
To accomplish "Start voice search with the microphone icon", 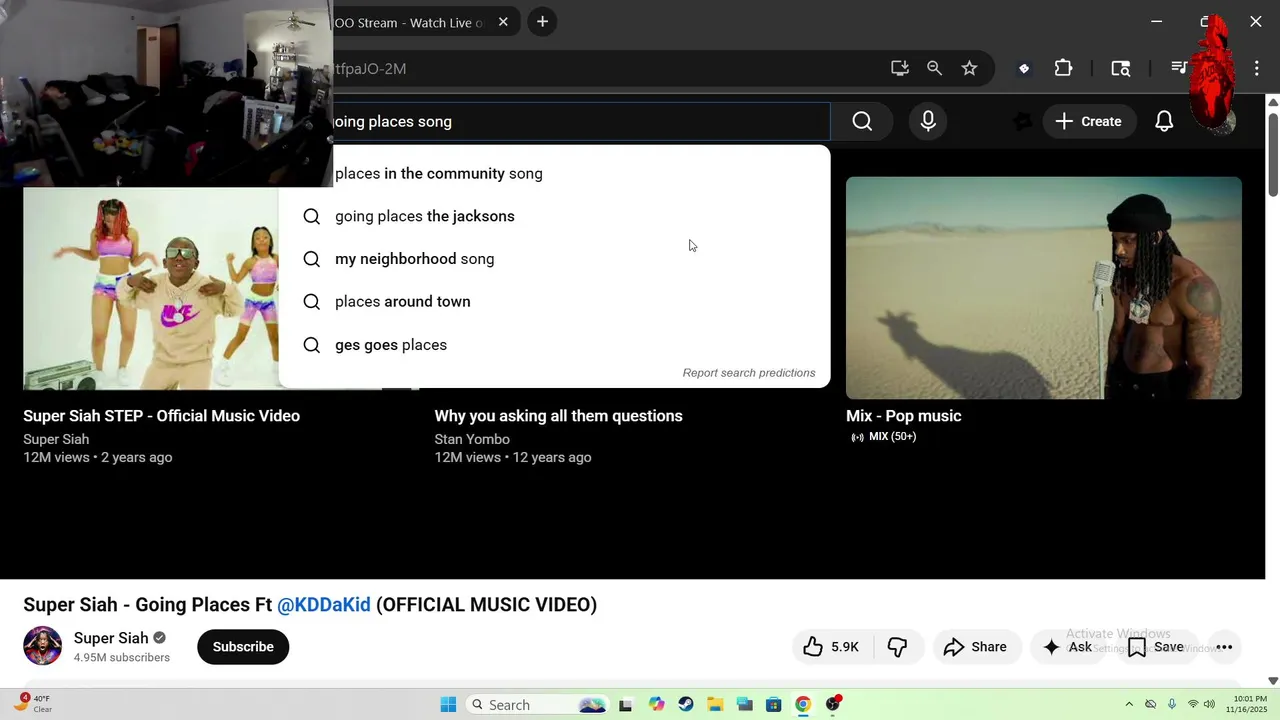I will tap(928, 121).
